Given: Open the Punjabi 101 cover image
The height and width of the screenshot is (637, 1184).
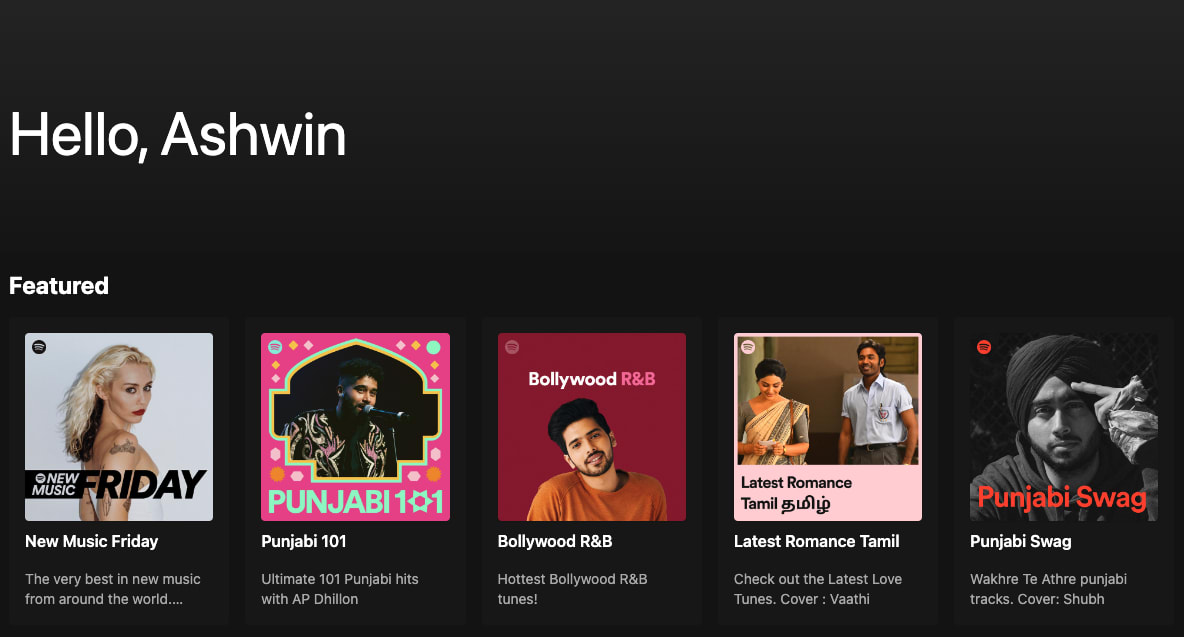Looking at the screenshot, I should point(355,427).
